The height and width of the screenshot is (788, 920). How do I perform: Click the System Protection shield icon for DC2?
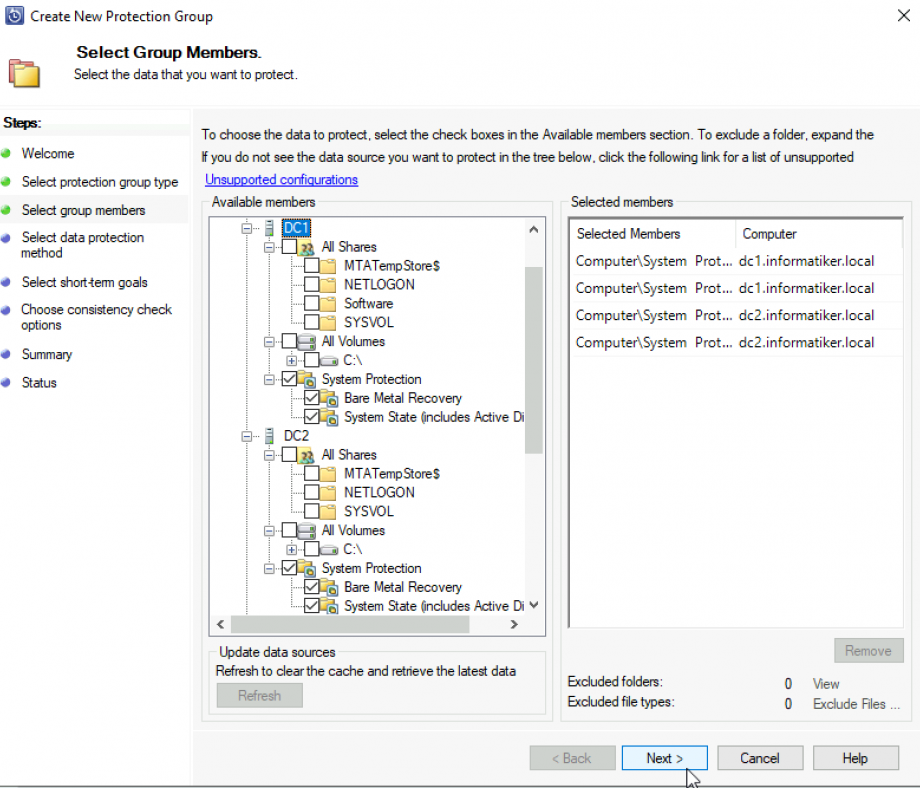307,568
